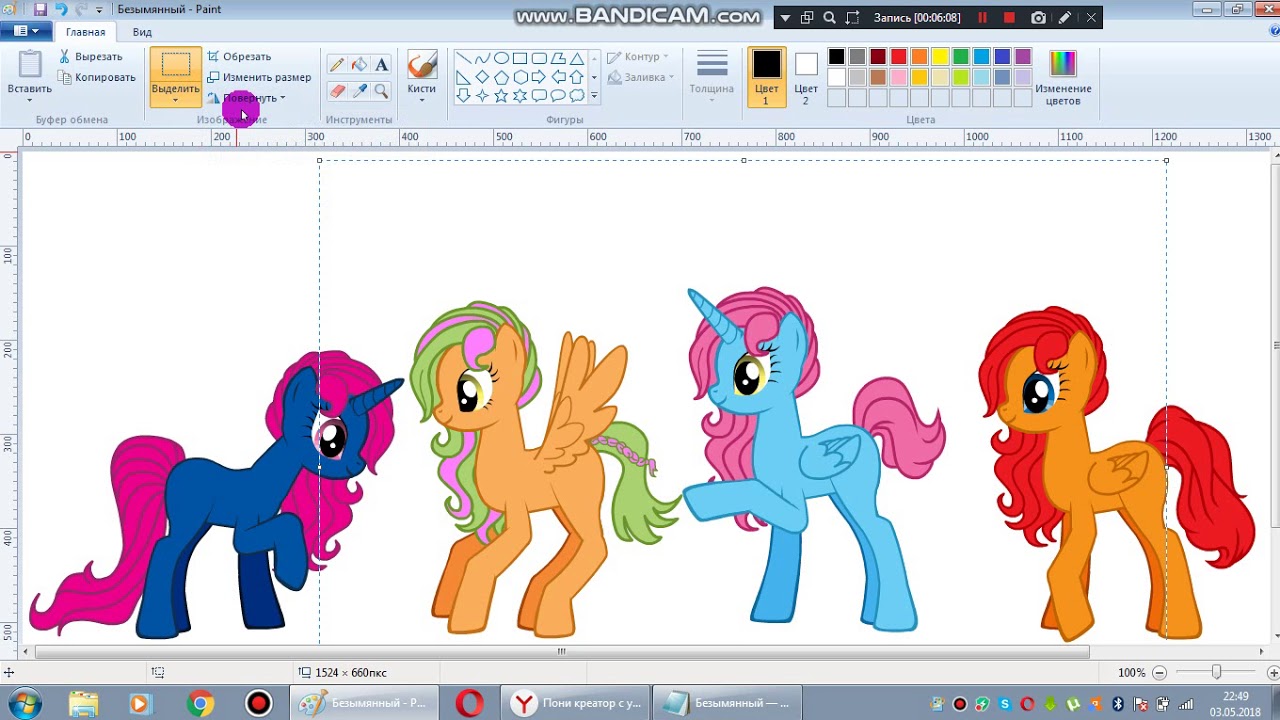Pick the green color swatch
This screenshot has width=1280, height=720.
pos(961,57)
